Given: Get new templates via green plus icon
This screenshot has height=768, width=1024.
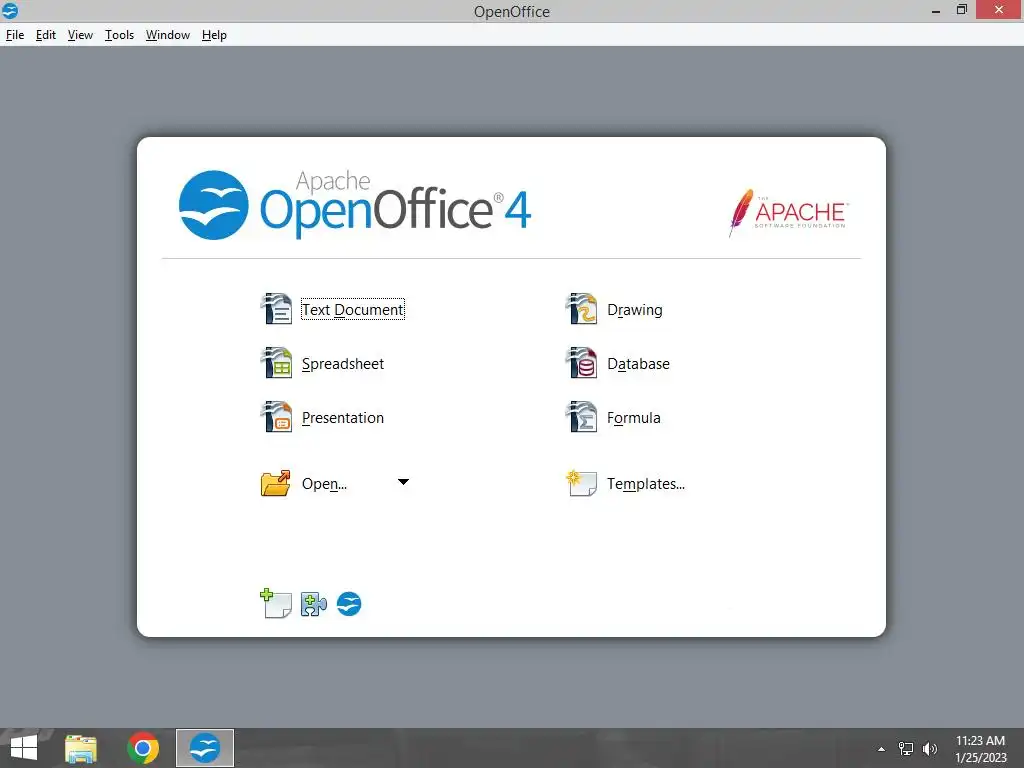Looking at the screenshot, I should 276,603.
